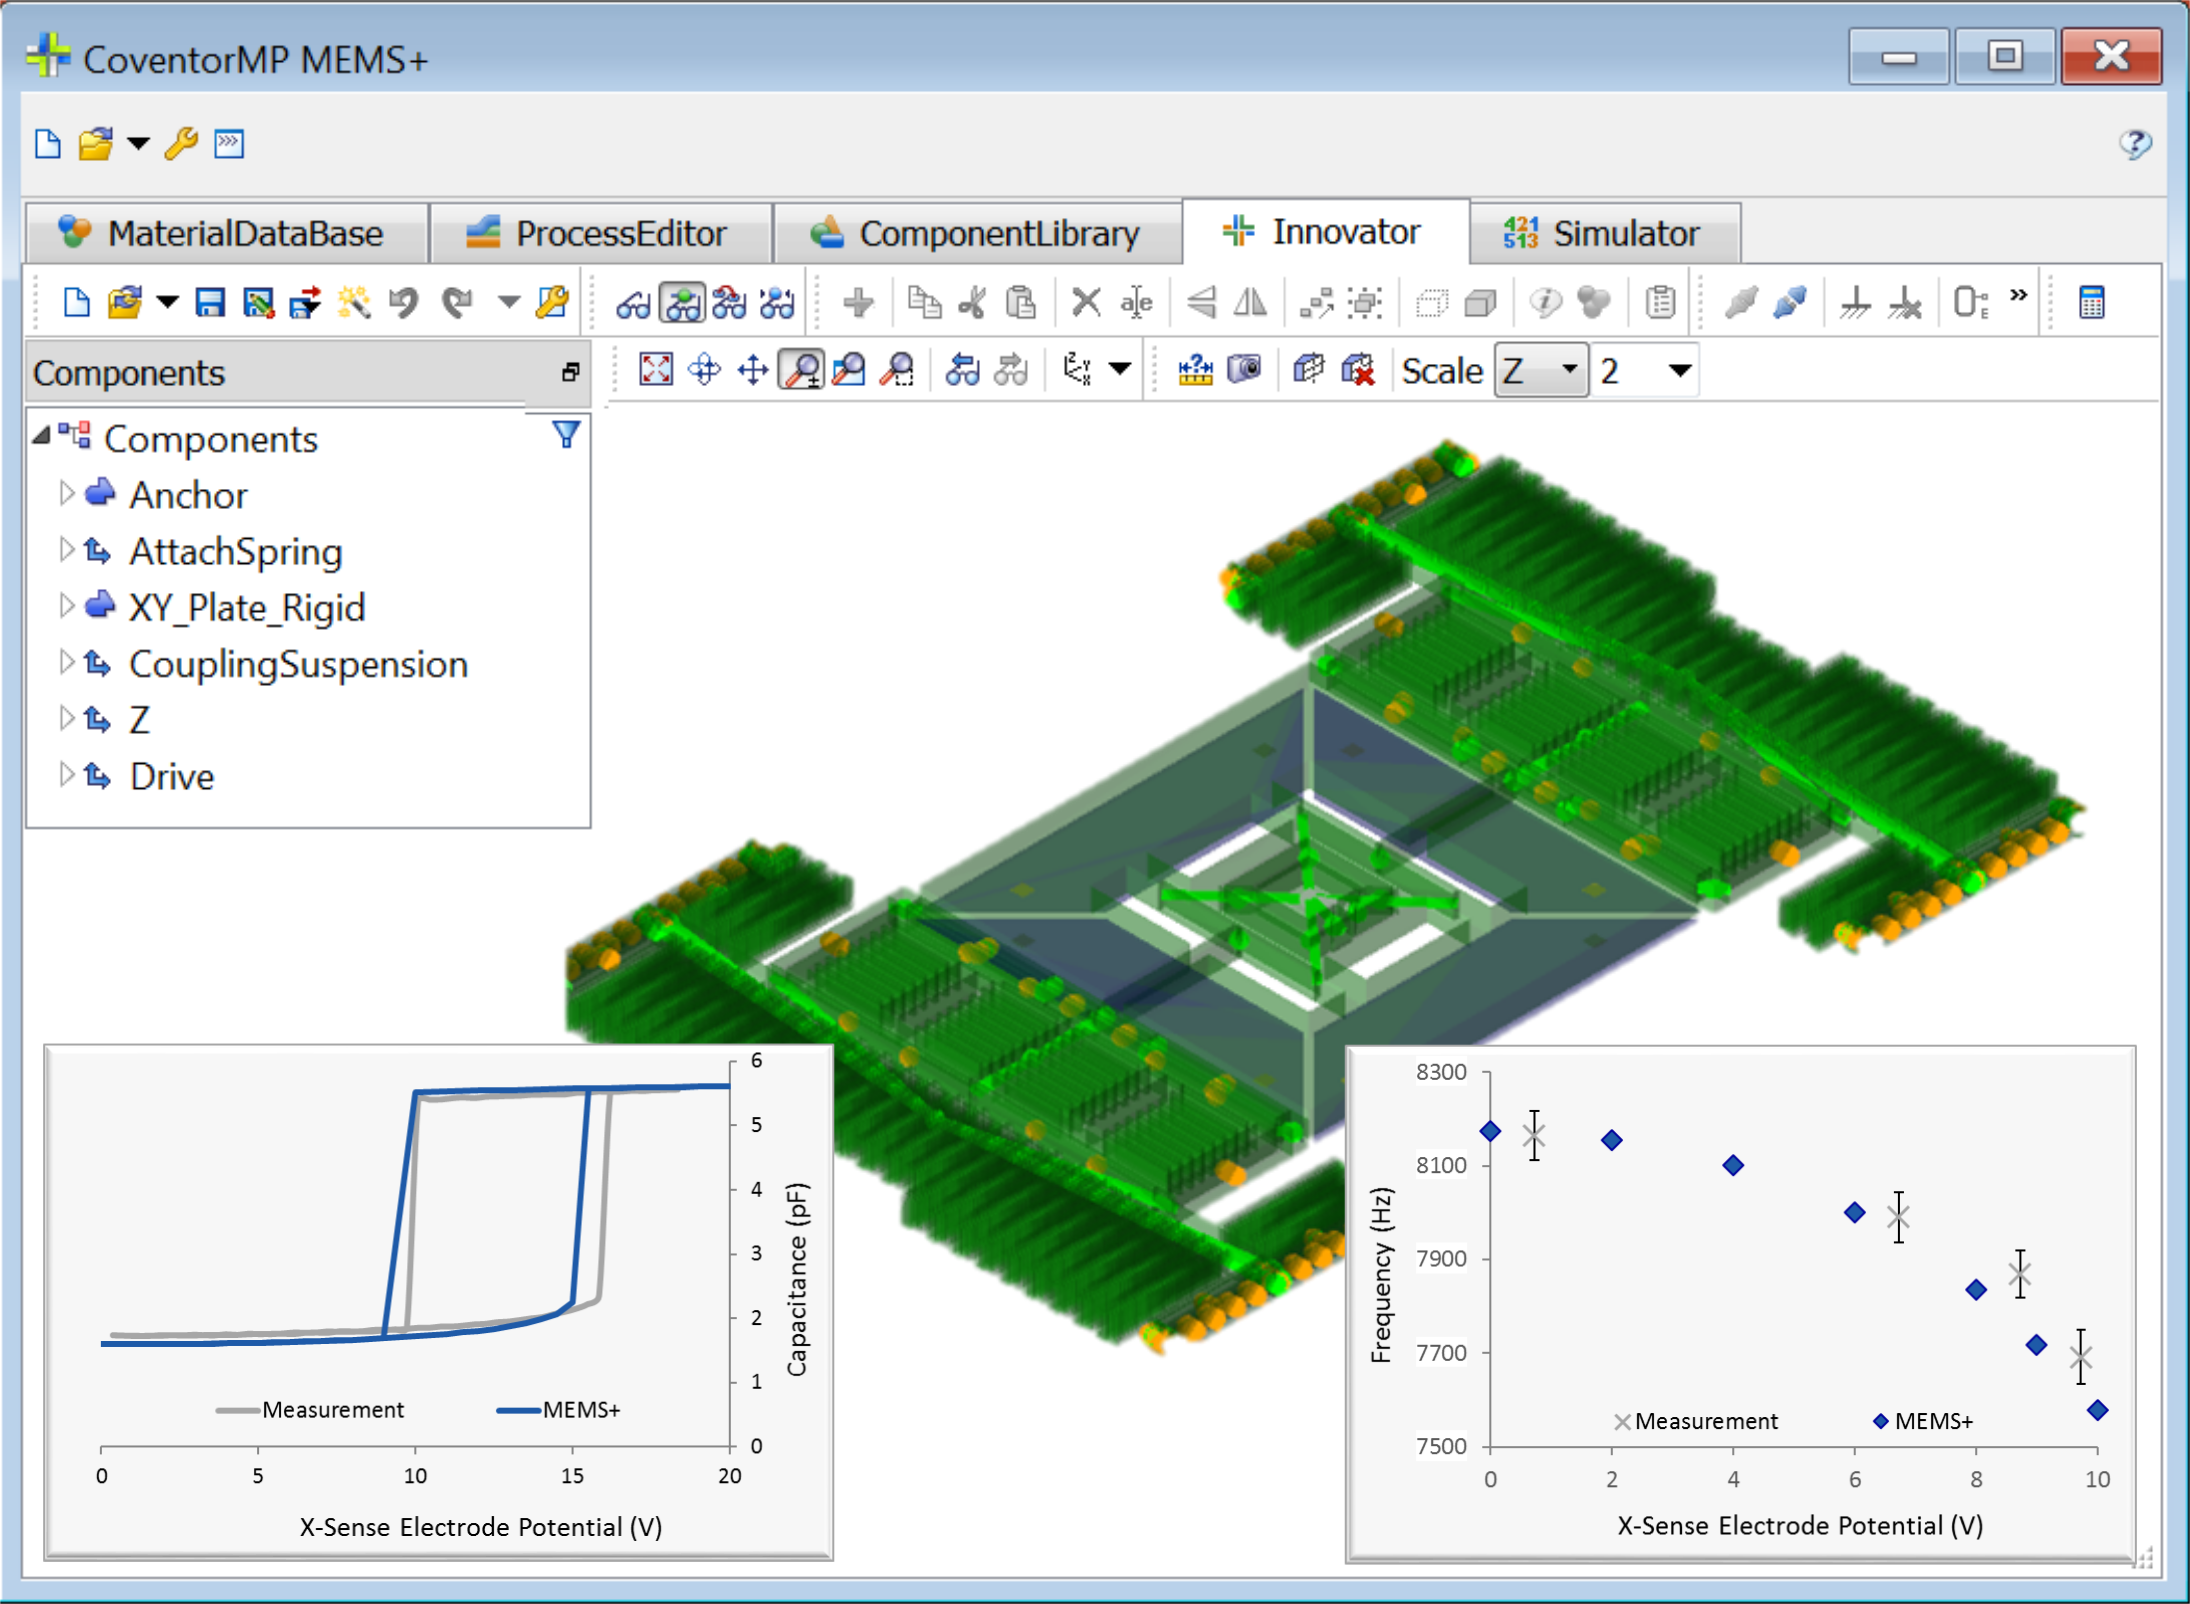
Task: Select the CouplingSuspension component
Action: 298,664
